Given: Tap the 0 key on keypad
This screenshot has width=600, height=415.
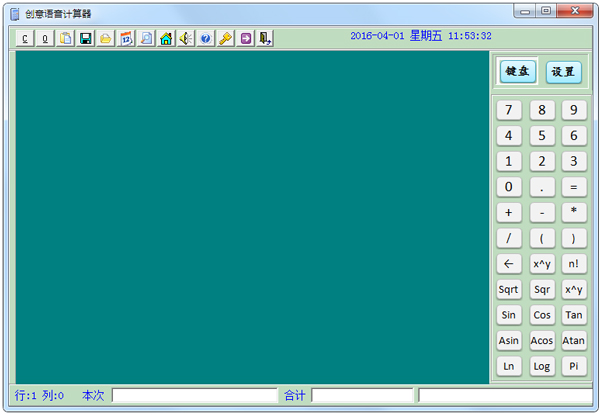Looking at the screenshot, I should pos(509,187).
